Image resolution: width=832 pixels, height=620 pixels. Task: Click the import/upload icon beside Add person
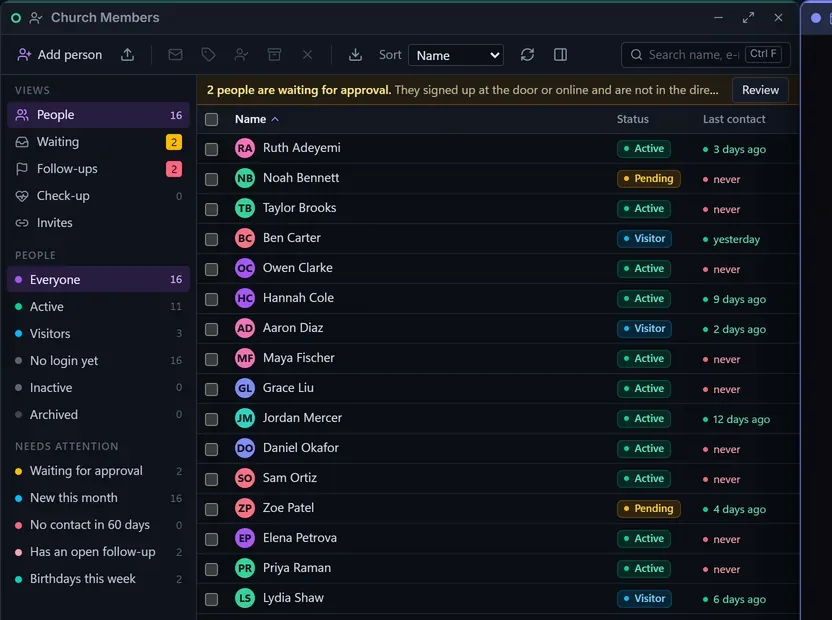tap(127, 55)
